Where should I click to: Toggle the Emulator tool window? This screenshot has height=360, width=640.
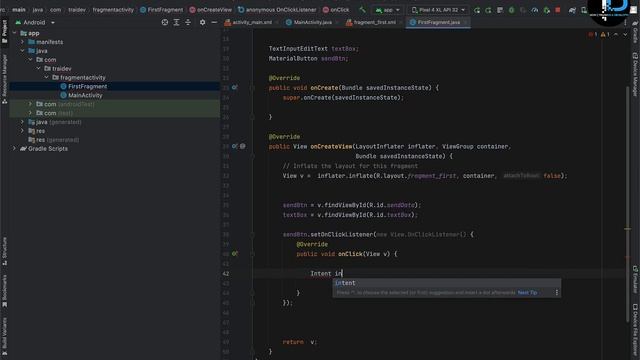click(635, 280)
